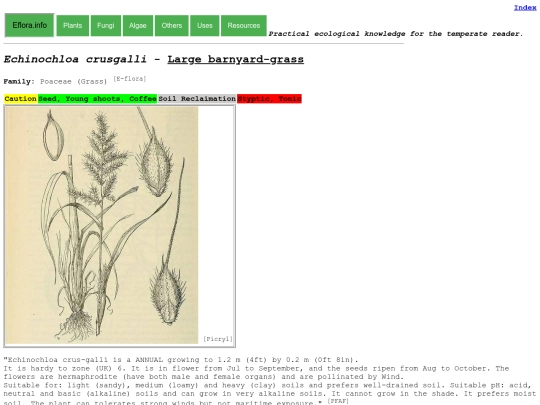
Task: Open the E-flora reference link
Action: pyautogui.click(x=130, y=79)
